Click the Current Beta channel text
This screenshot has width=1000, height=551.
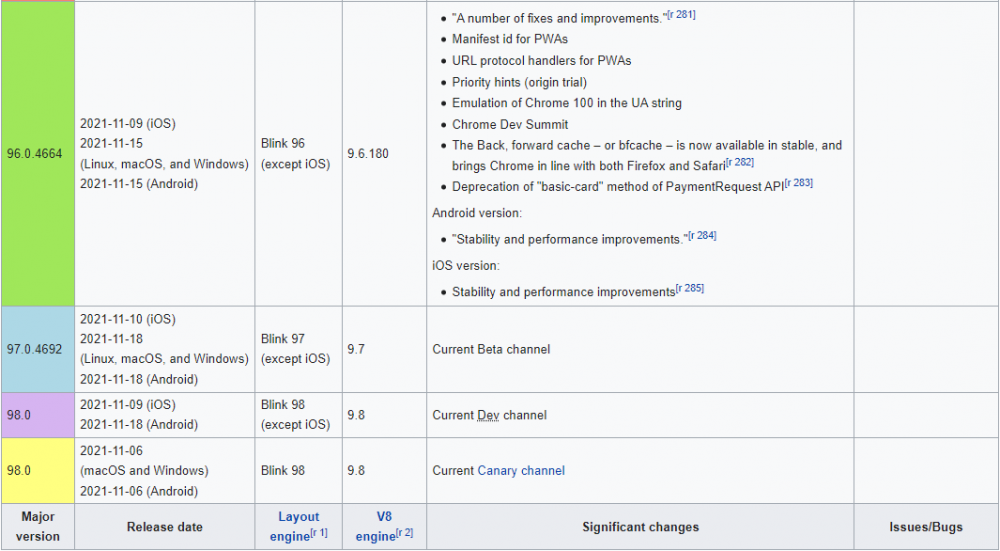(x=491, y=349)
